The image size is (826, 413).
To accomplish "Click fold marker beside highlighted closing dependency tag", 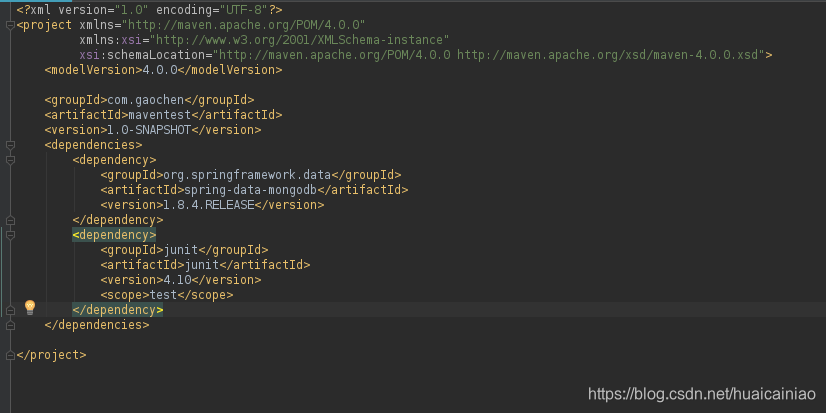I will [10, 310].
